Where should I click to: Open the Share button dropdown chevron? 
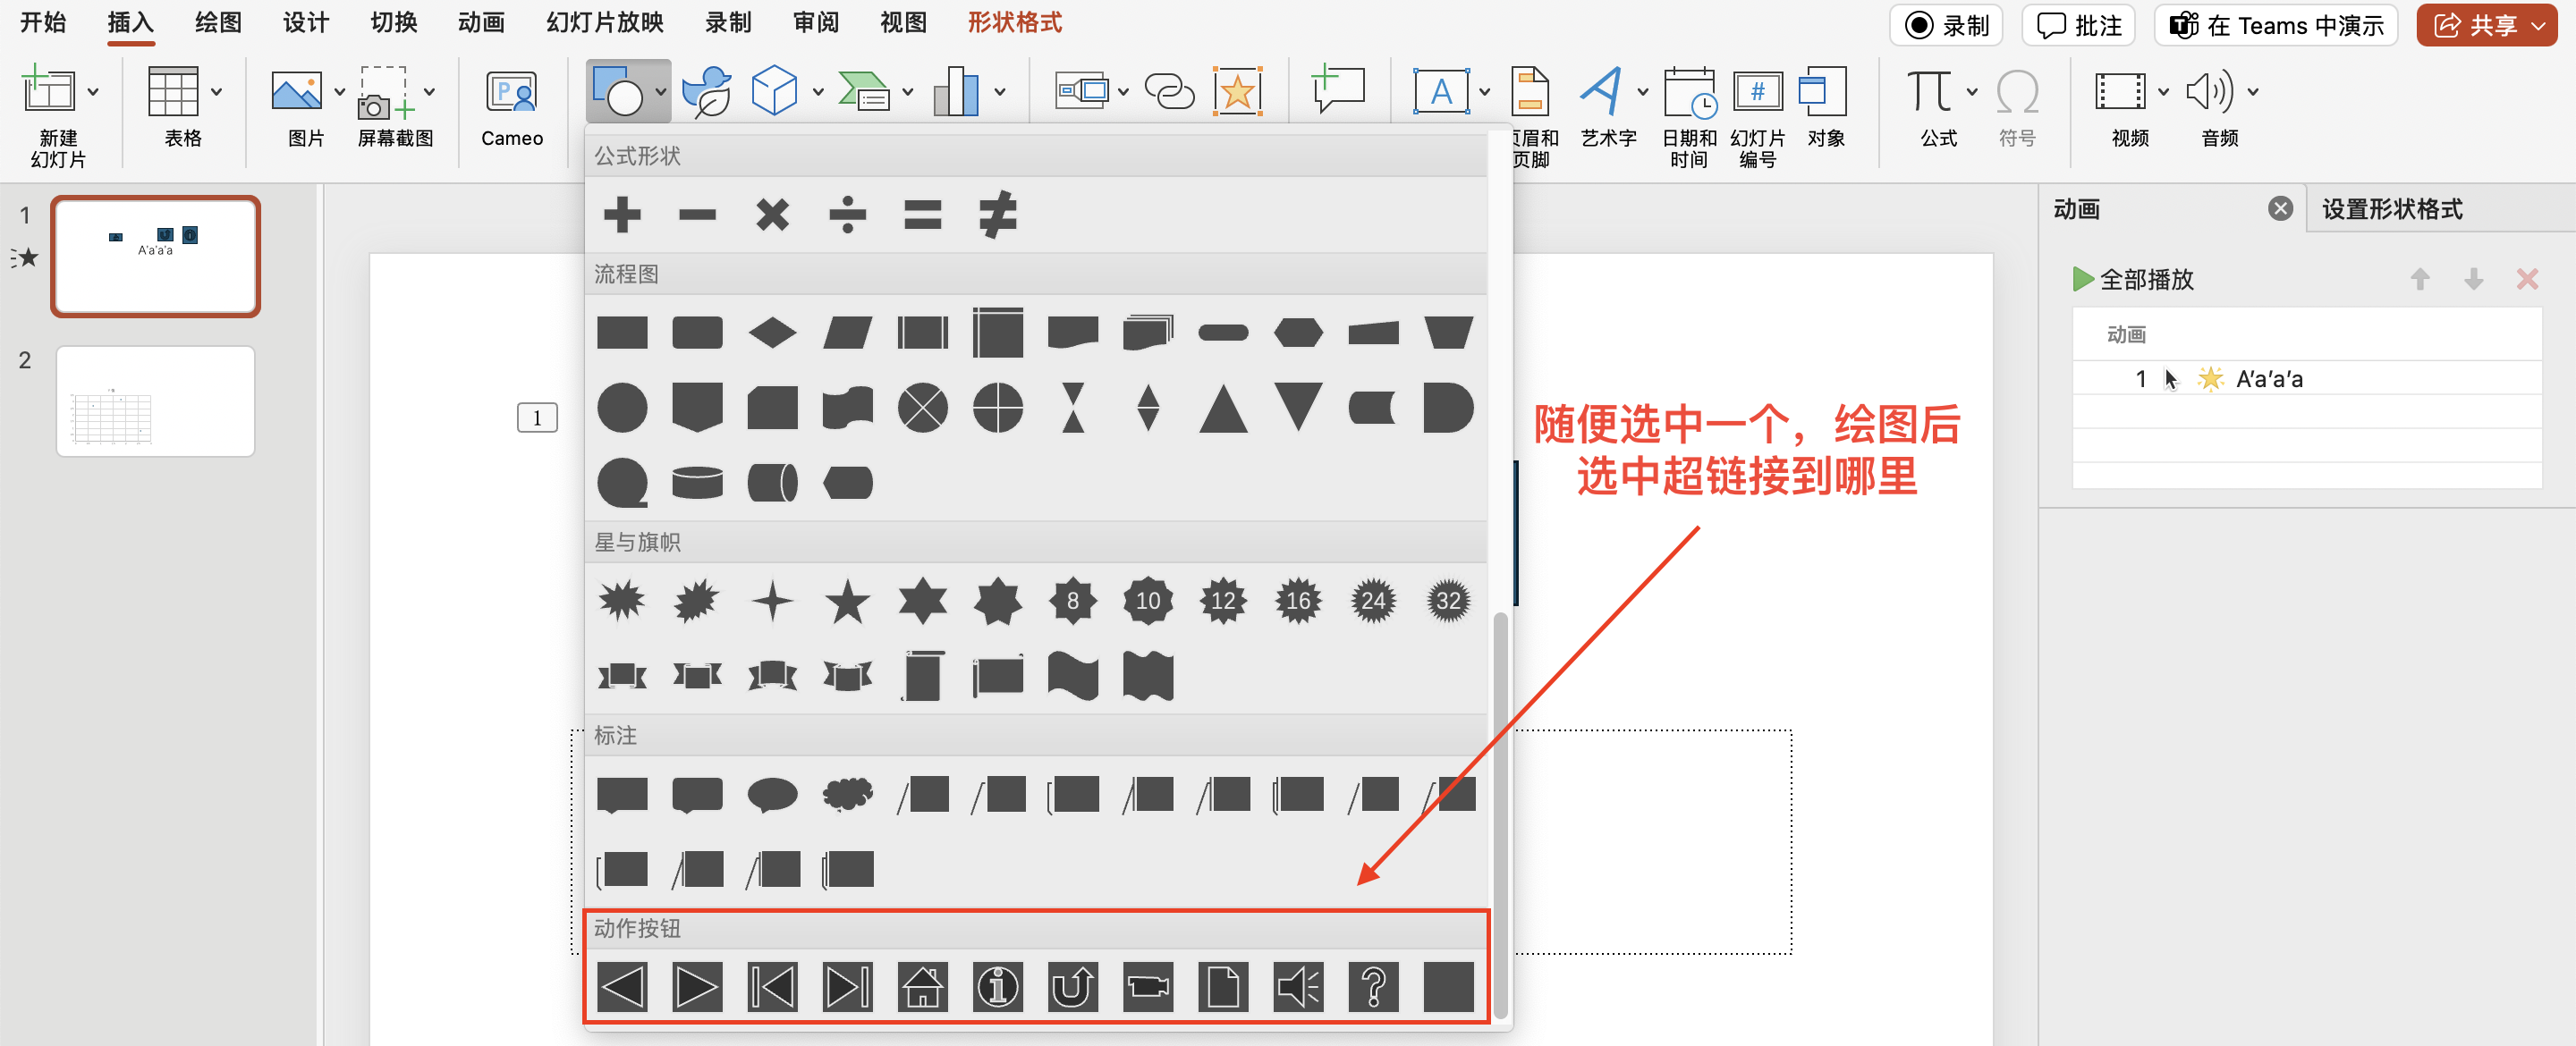click(2538, 25)
